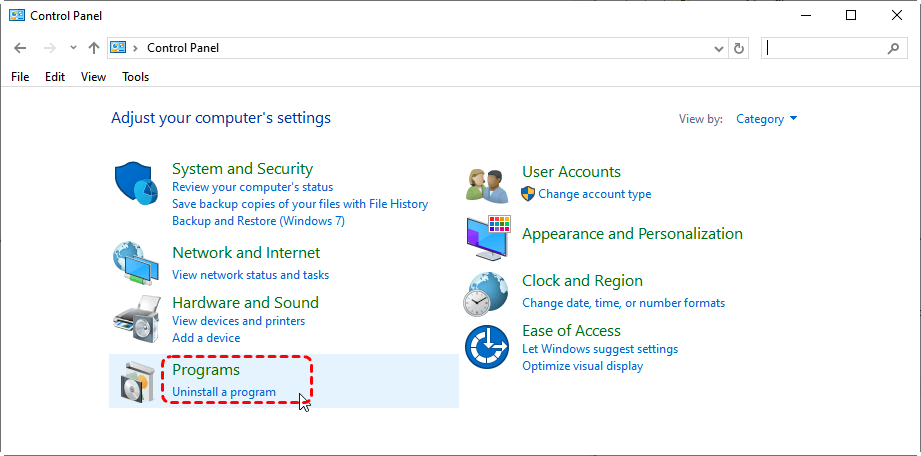Click the System and Security shield icon

136,183
